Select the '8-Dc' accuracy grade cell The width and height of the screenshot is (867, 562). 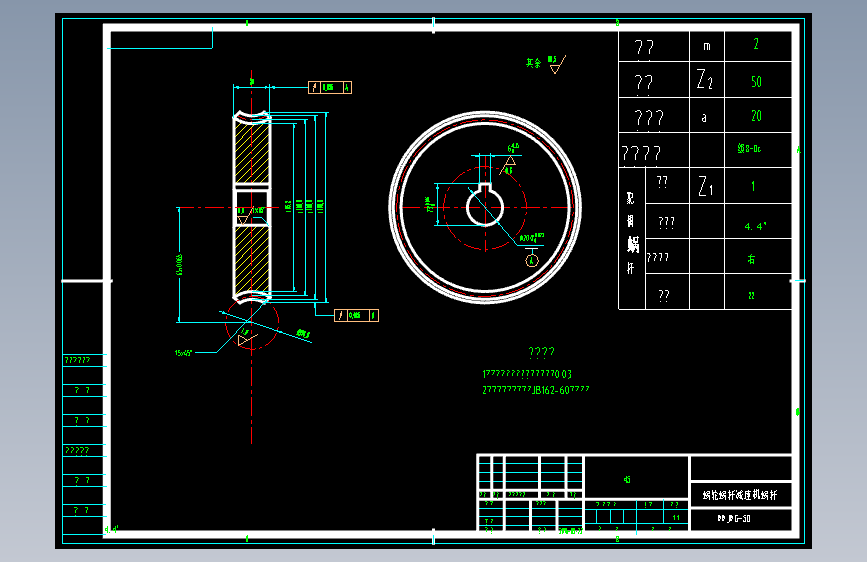[749, 148]
